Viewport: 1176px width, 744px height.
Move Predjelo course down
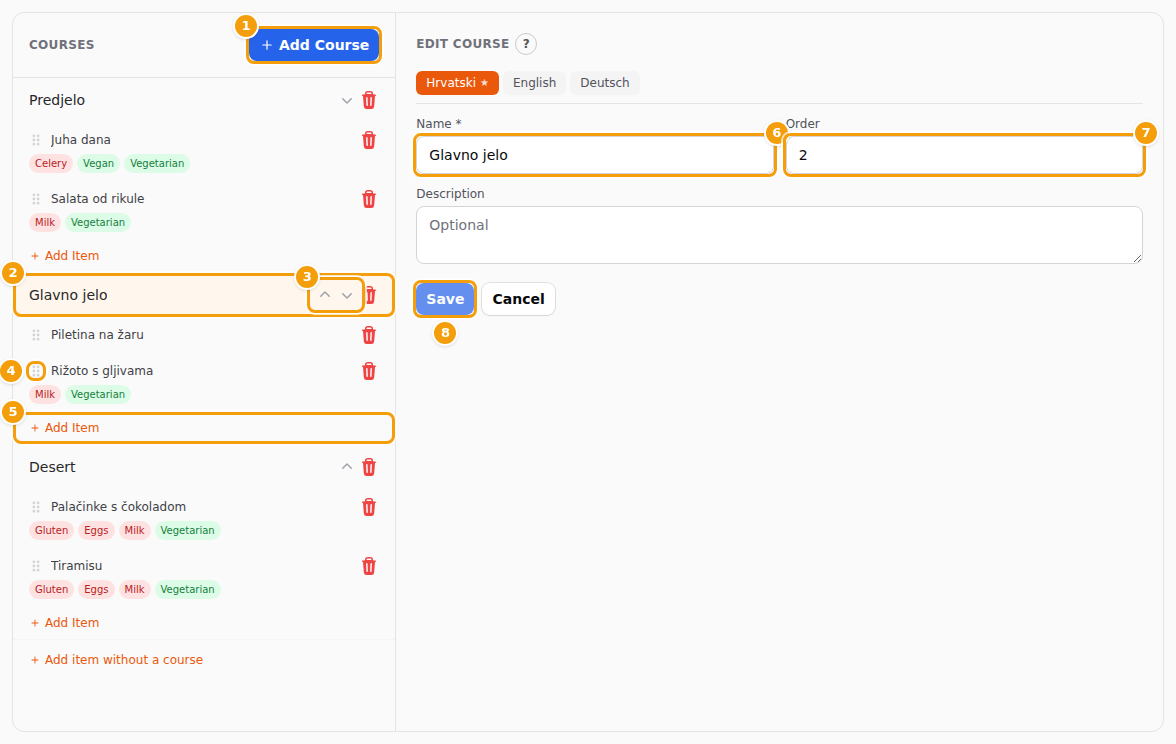pyautogui.click(x=346, y=100)
